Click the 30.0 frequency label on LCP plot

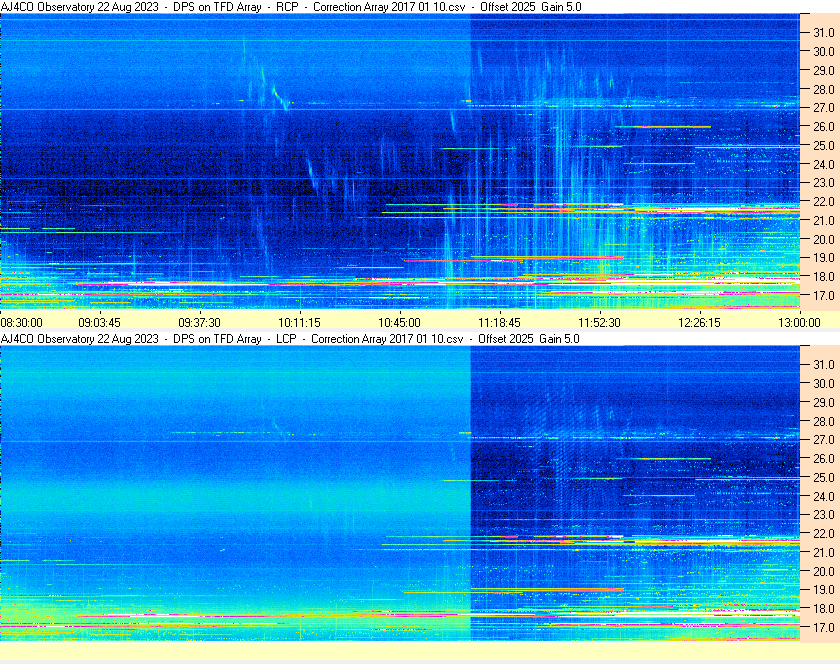pyautogui.click(x=823, y=383)
